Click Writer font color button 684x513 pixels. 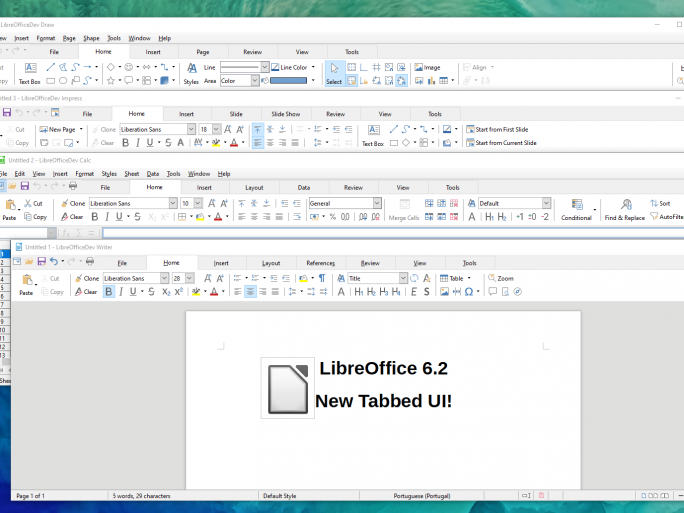pos(214,292)
